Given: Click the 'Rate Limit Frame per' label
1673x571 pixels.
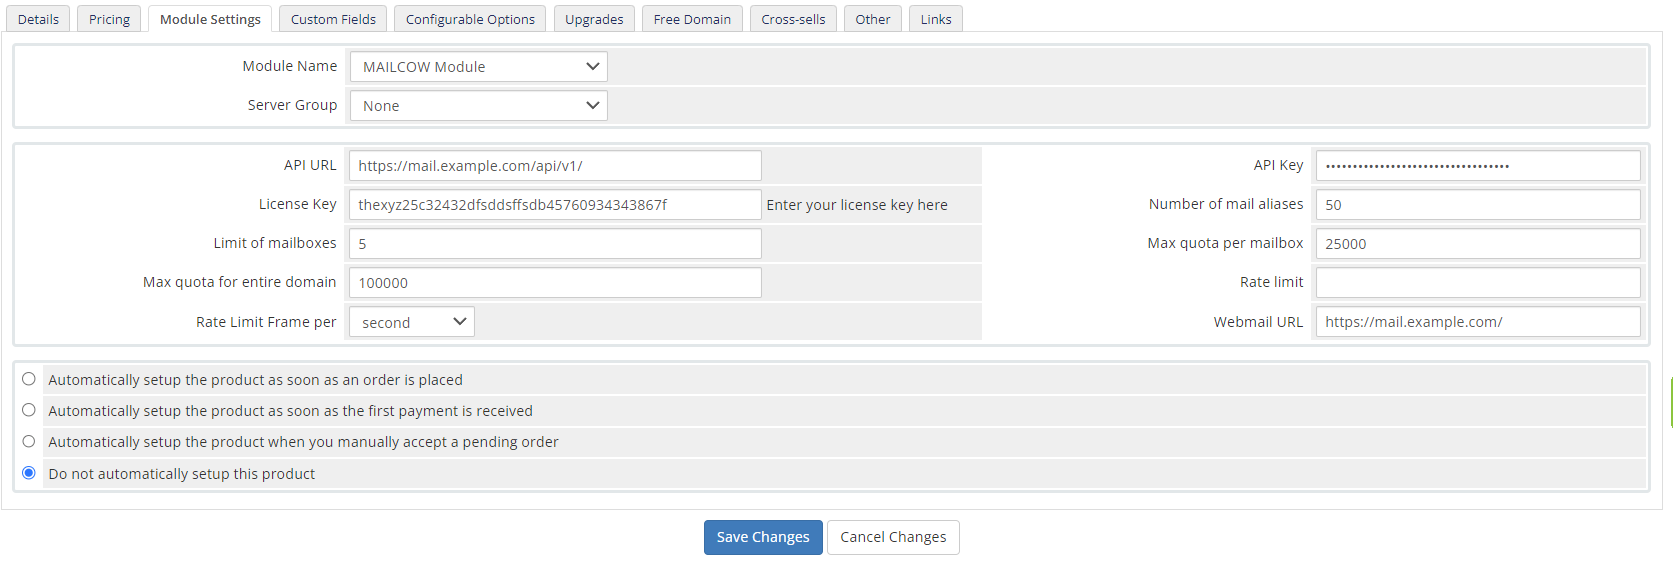Looking at the screenshot, I should [x=266, y=322].
